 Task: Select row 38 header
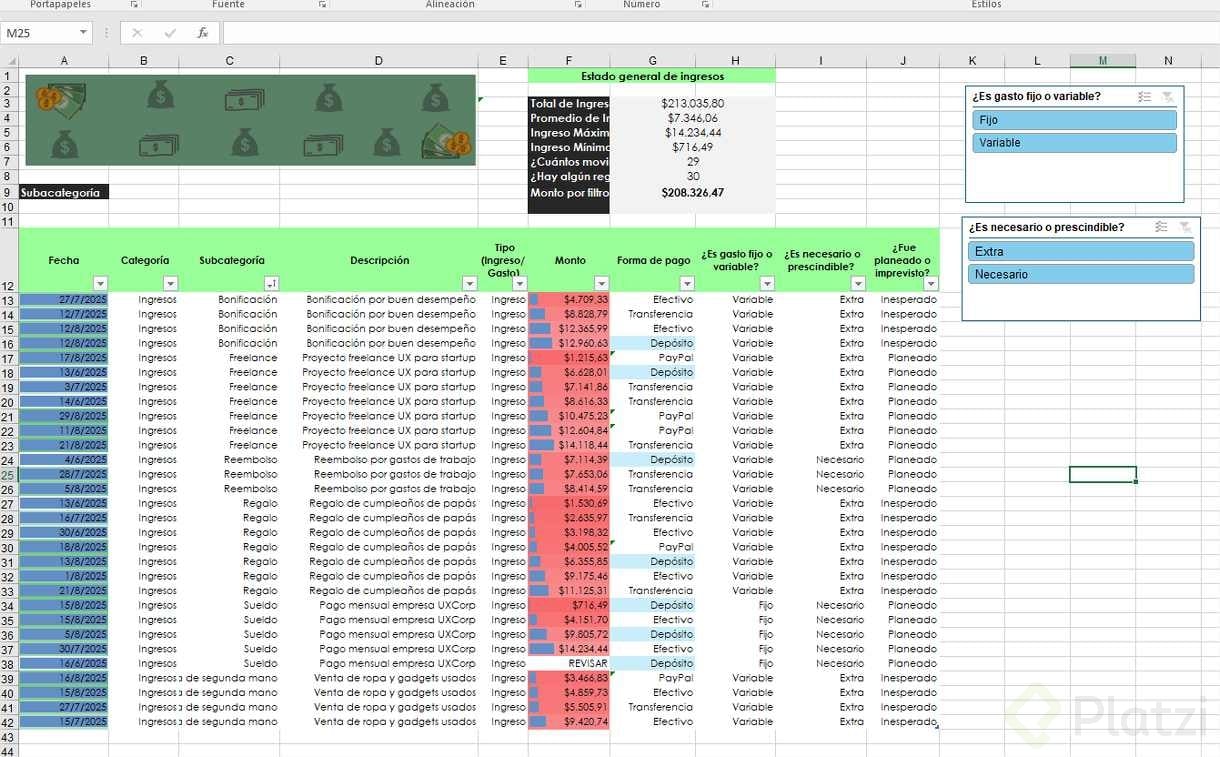[9, 663]
